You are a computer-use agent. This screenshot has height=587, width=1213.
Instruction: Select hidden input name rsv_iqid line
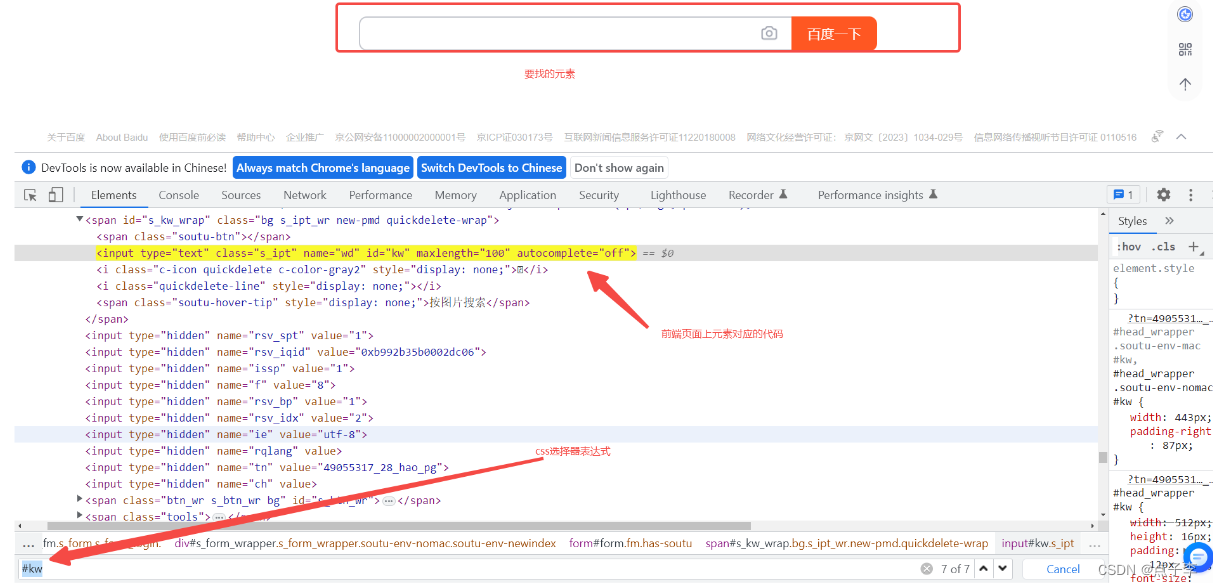(x=286, y=352)
